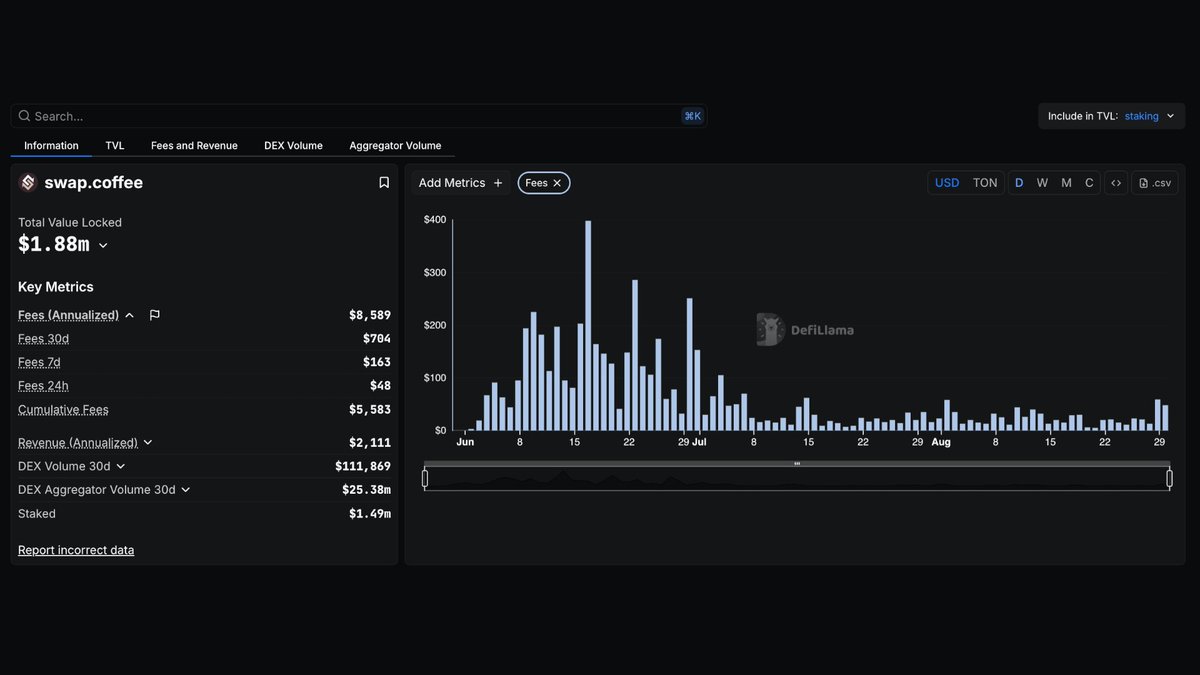Switch to the Information tab

point(51,146)
